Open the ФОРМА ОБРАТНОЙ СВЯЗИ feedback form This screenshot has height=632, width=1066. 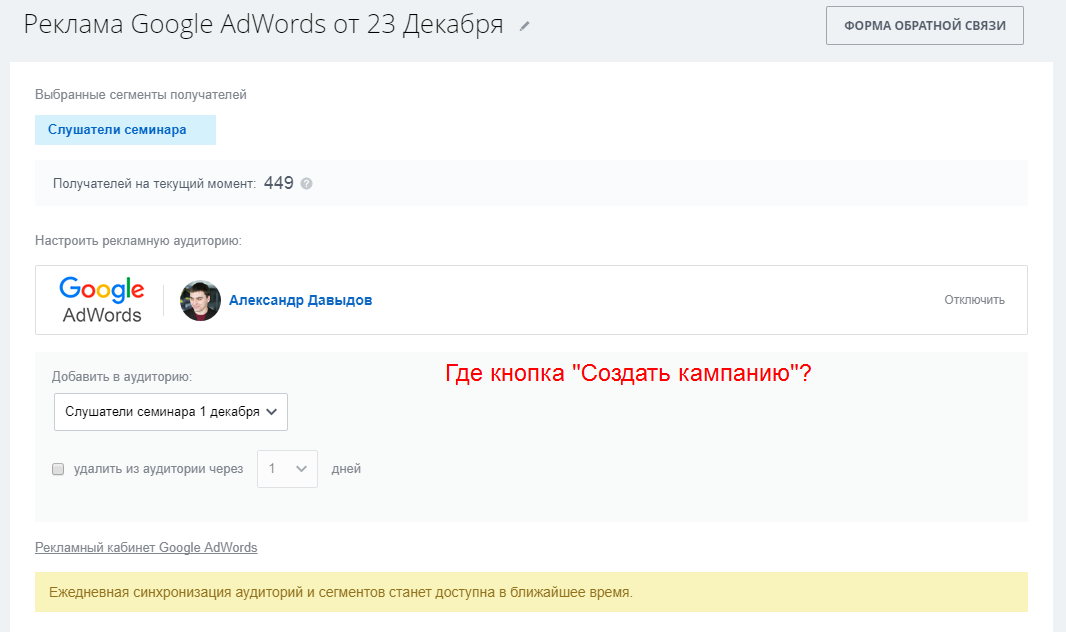tap(925, 26)
